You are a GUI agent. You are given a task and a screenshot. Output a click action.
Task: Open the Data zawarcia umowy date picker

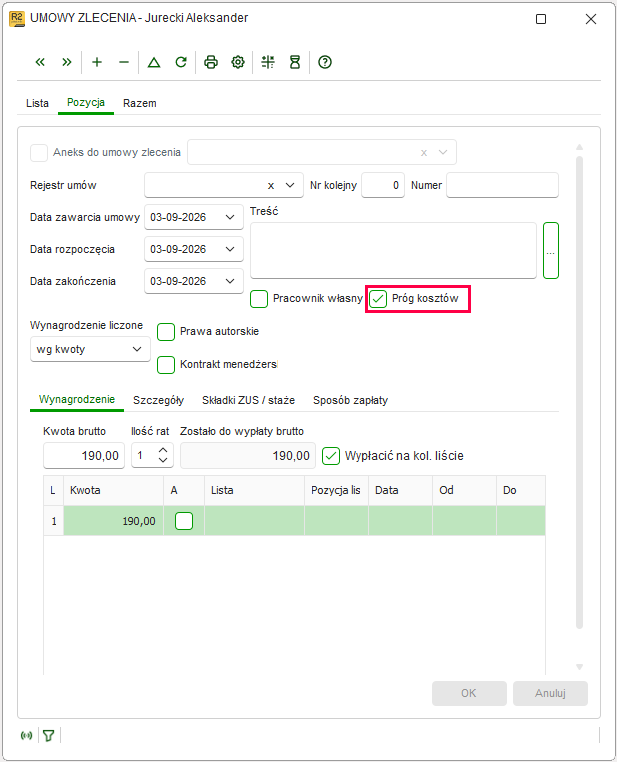click(x=230, y=217)
